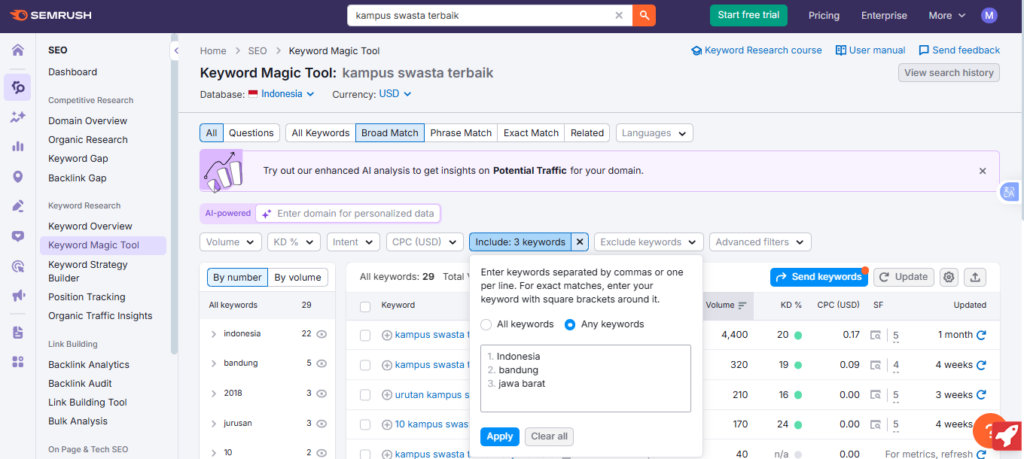Viewport: 1024px width, 459px height.
Task: Clear the search box text
Action: (619, 16)
